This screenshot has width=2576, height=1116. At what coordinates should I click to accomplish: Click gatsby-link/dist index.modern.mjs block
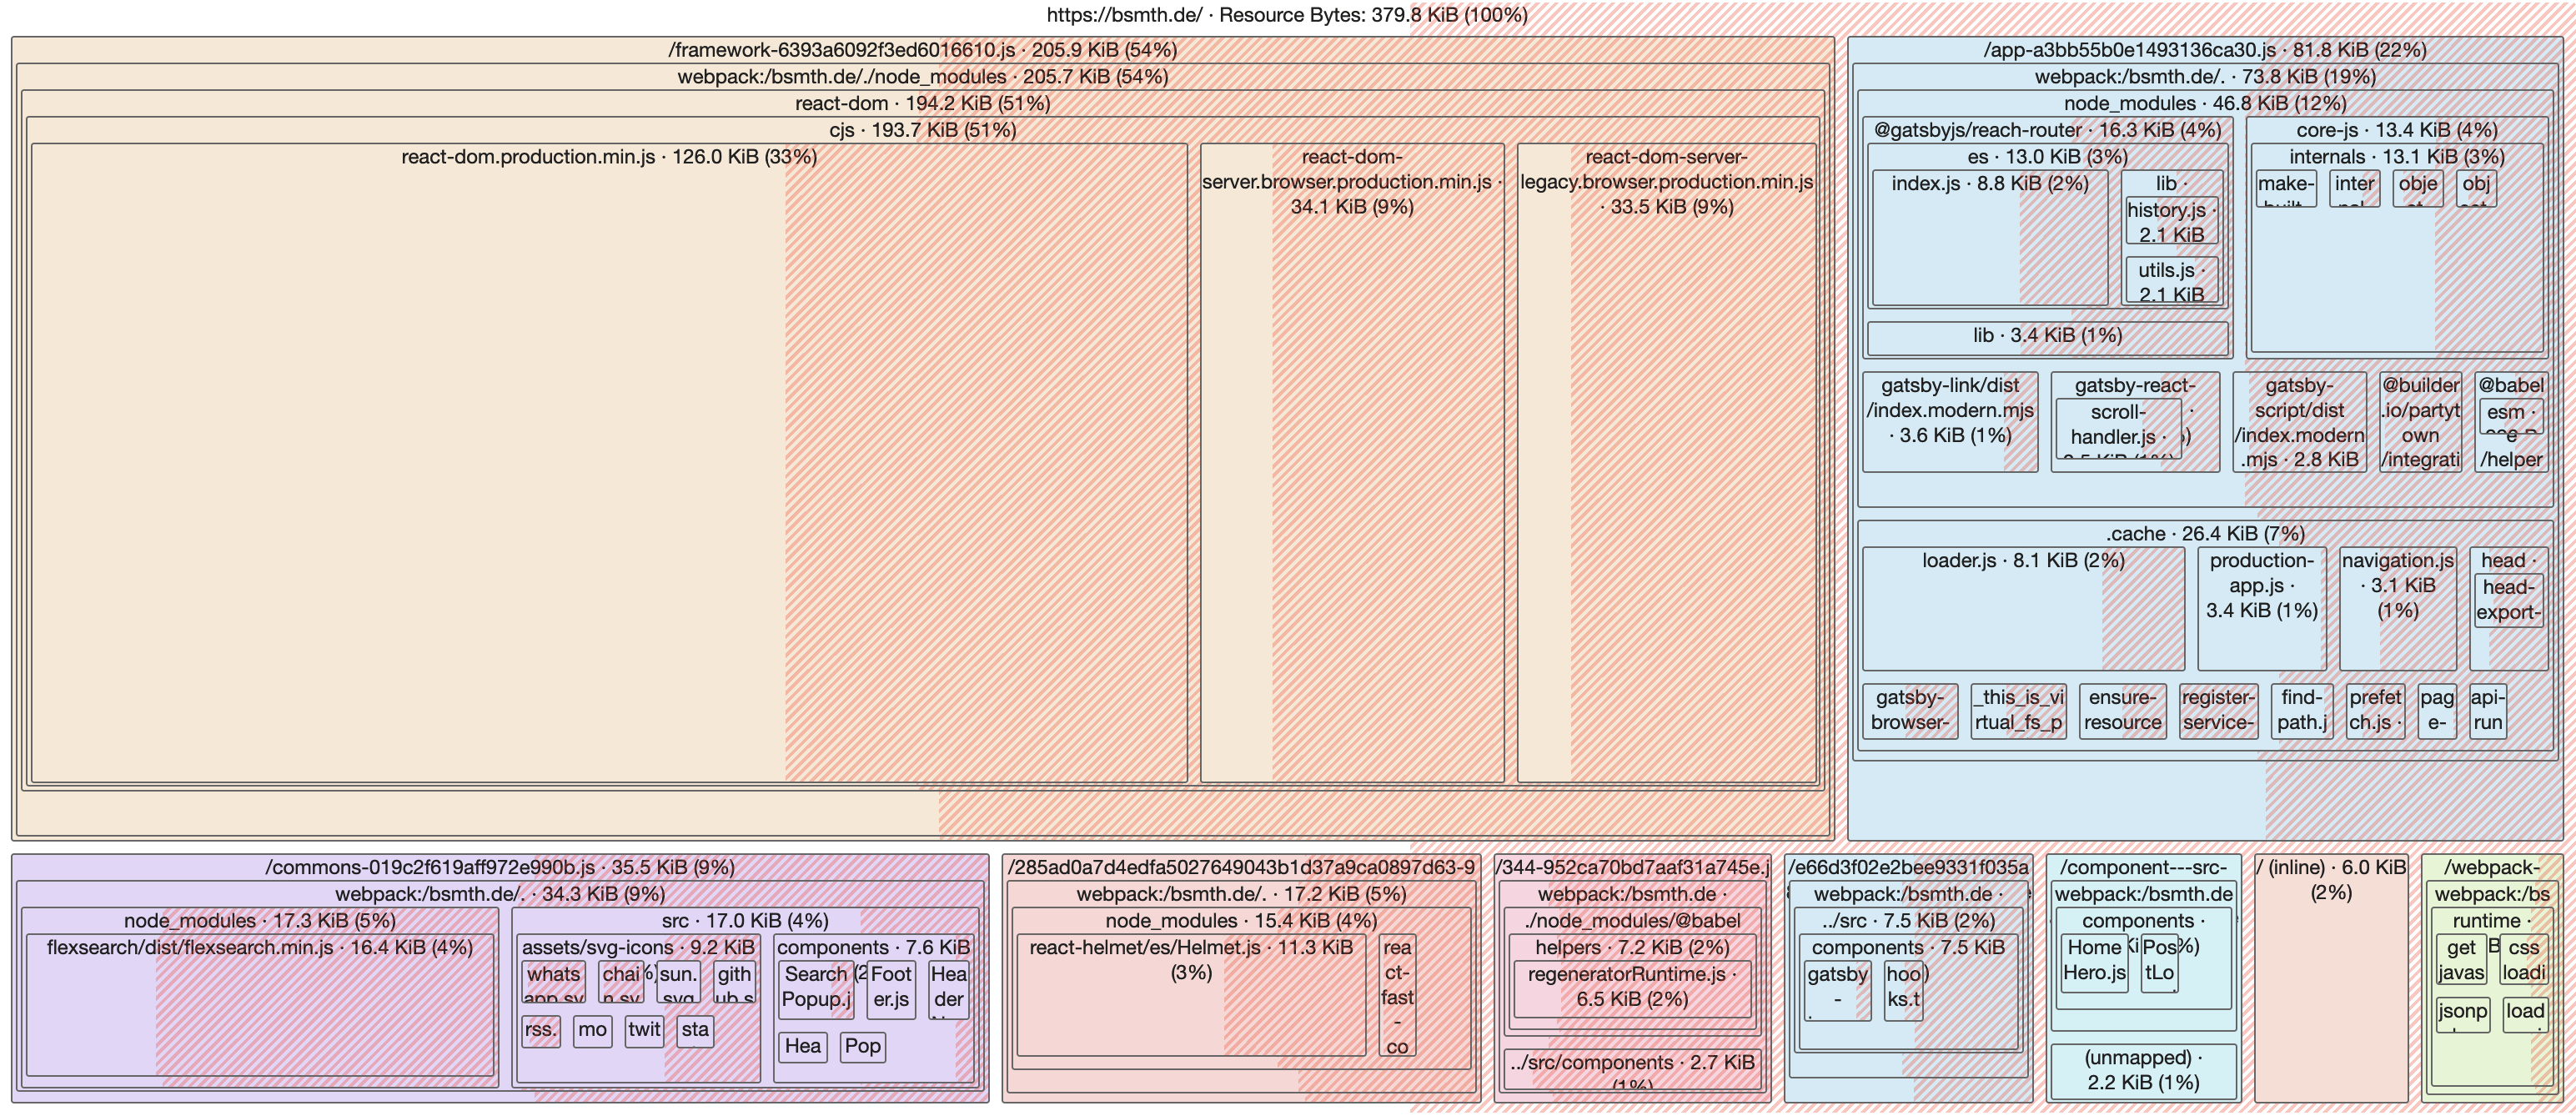[1950, 422]
